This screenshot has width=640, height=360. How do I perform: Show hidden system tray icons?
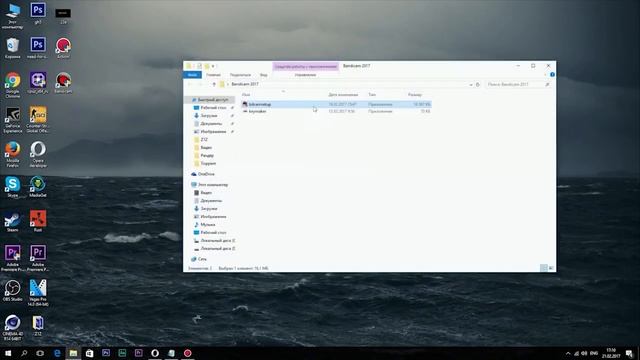pyautogui.click(x=568, y=353)
